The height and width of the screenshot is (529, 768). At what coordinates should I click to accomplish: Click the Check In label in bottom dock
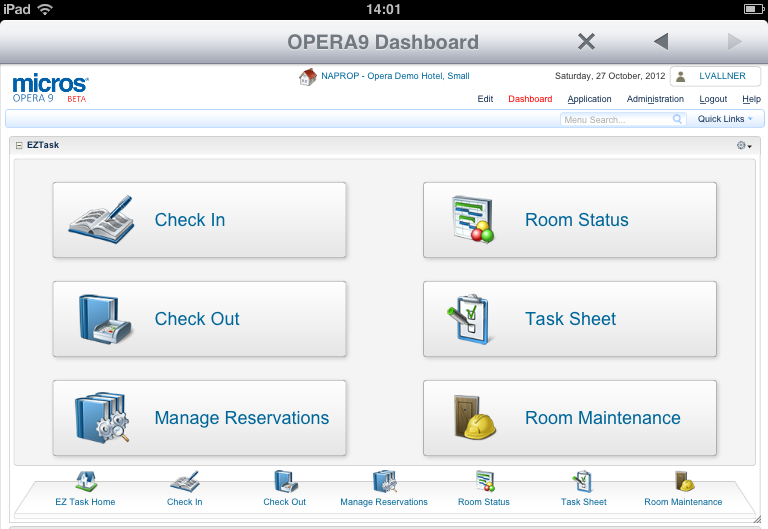(x=185, y=502)
